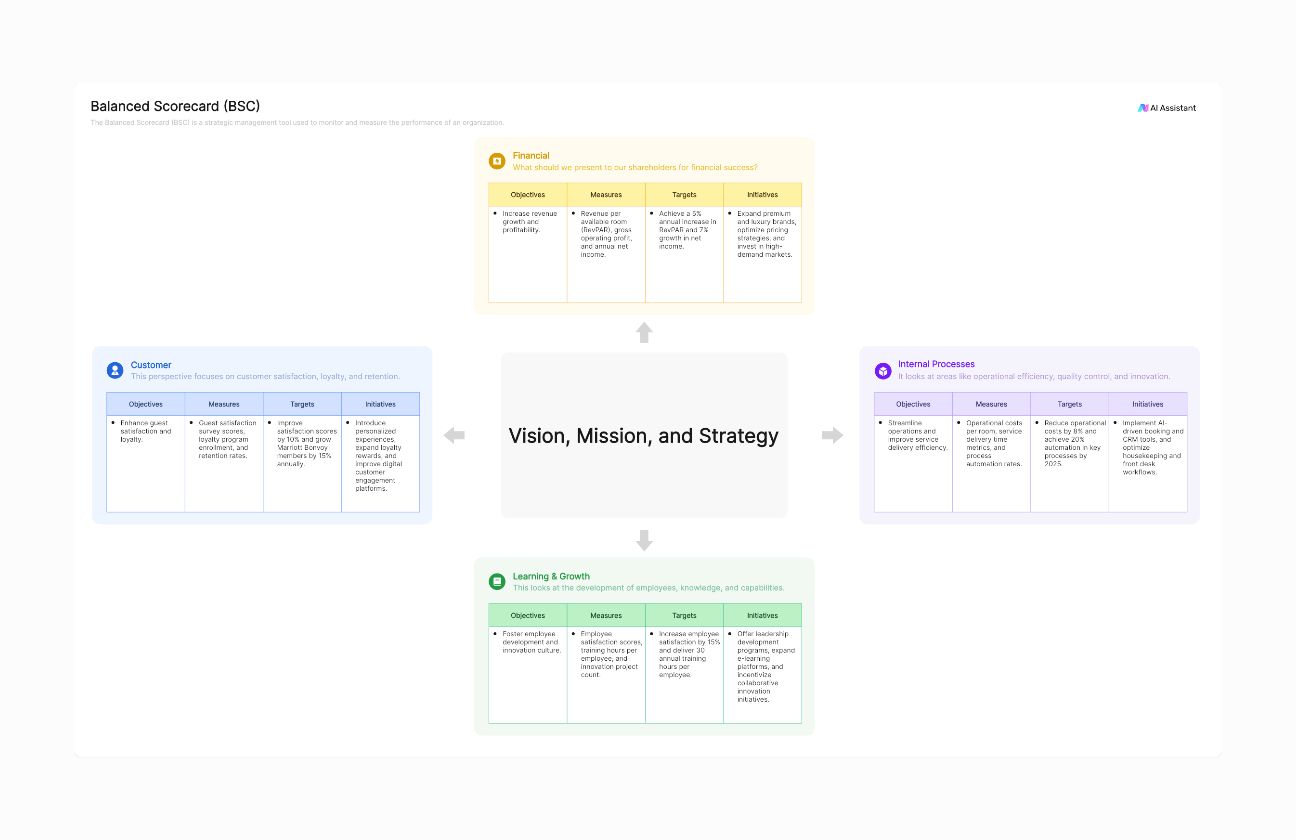Click the purple Internal Processes cube icon
The image size is (1296, 840).
point(883,371)
